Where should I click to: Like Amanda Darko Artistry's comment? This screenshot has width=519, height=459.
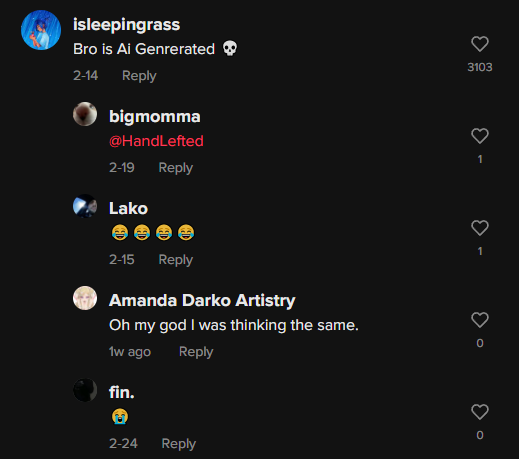pyautogui.click(x=480, y=320)
